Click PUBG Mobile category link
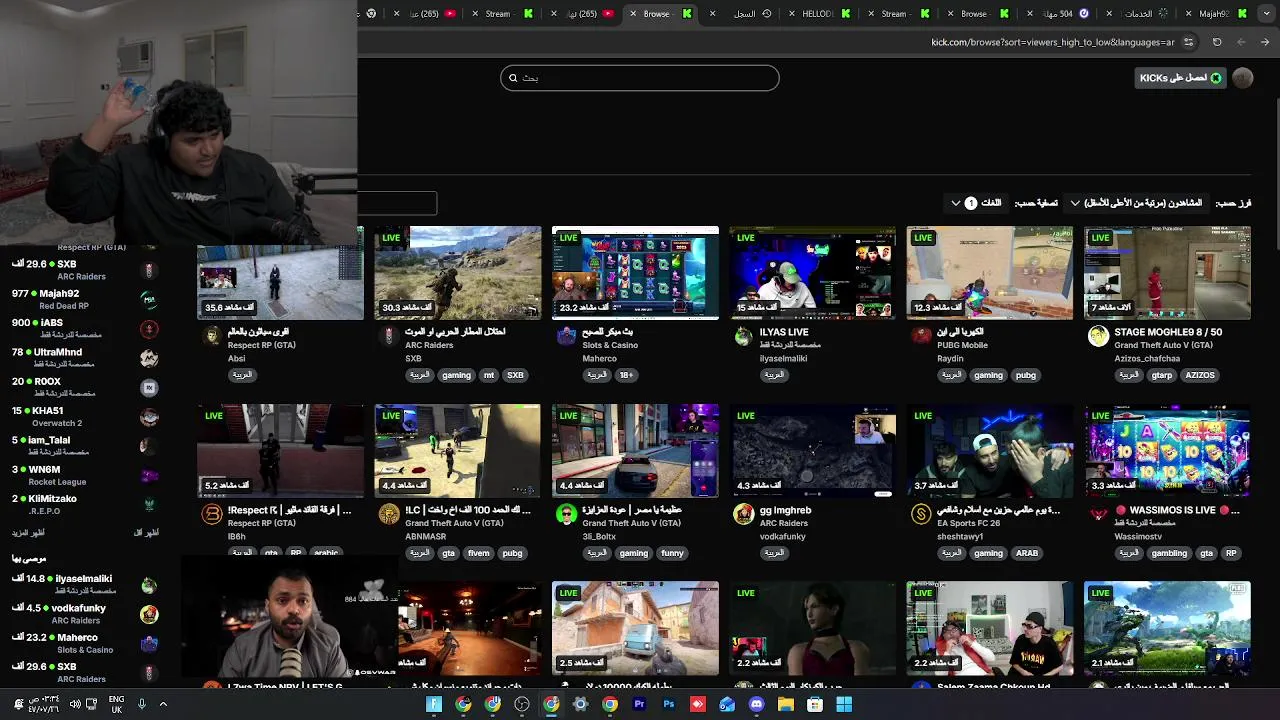Screen dimensions: 1280x720 pos(962,345)
